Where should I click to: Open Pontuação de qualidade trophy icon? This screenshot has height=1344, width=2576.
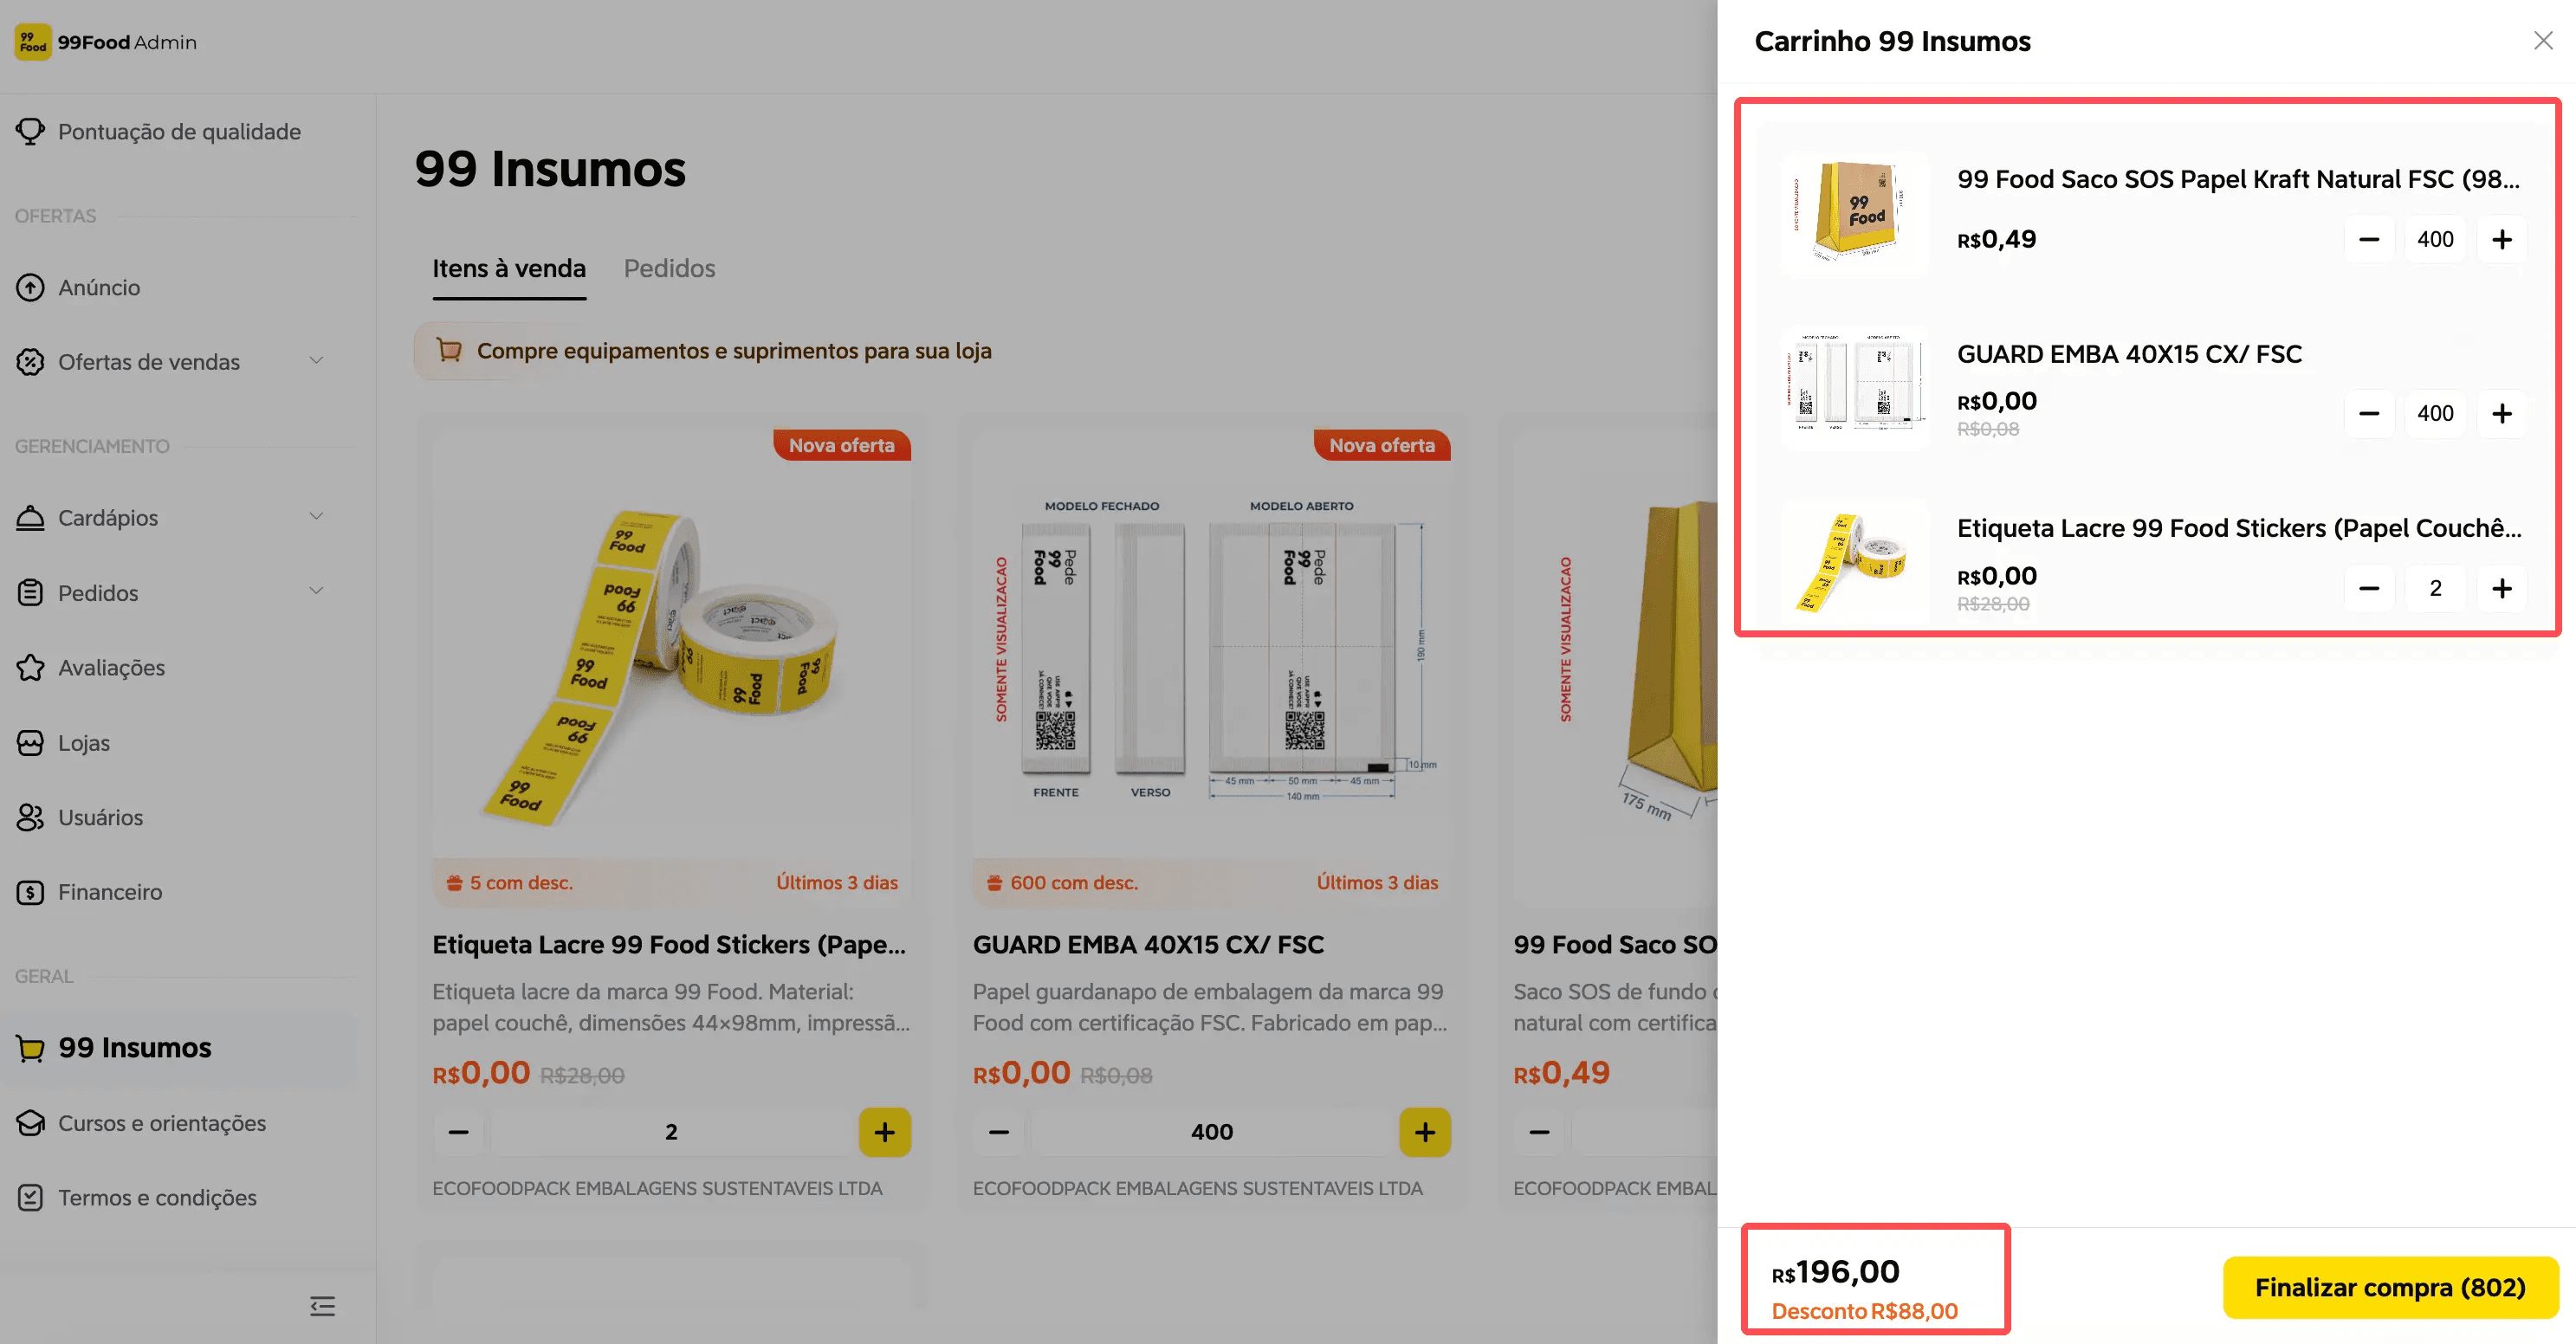point(30,131)
